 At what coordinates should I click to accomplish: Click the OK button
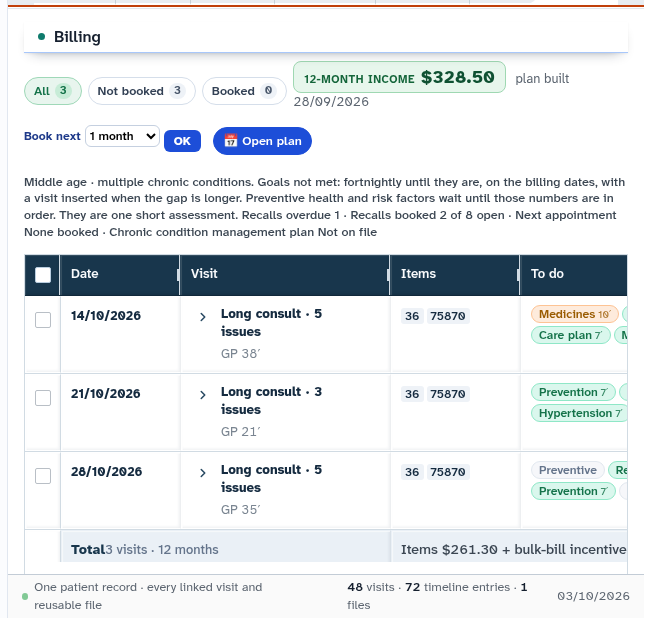point(182,141)
